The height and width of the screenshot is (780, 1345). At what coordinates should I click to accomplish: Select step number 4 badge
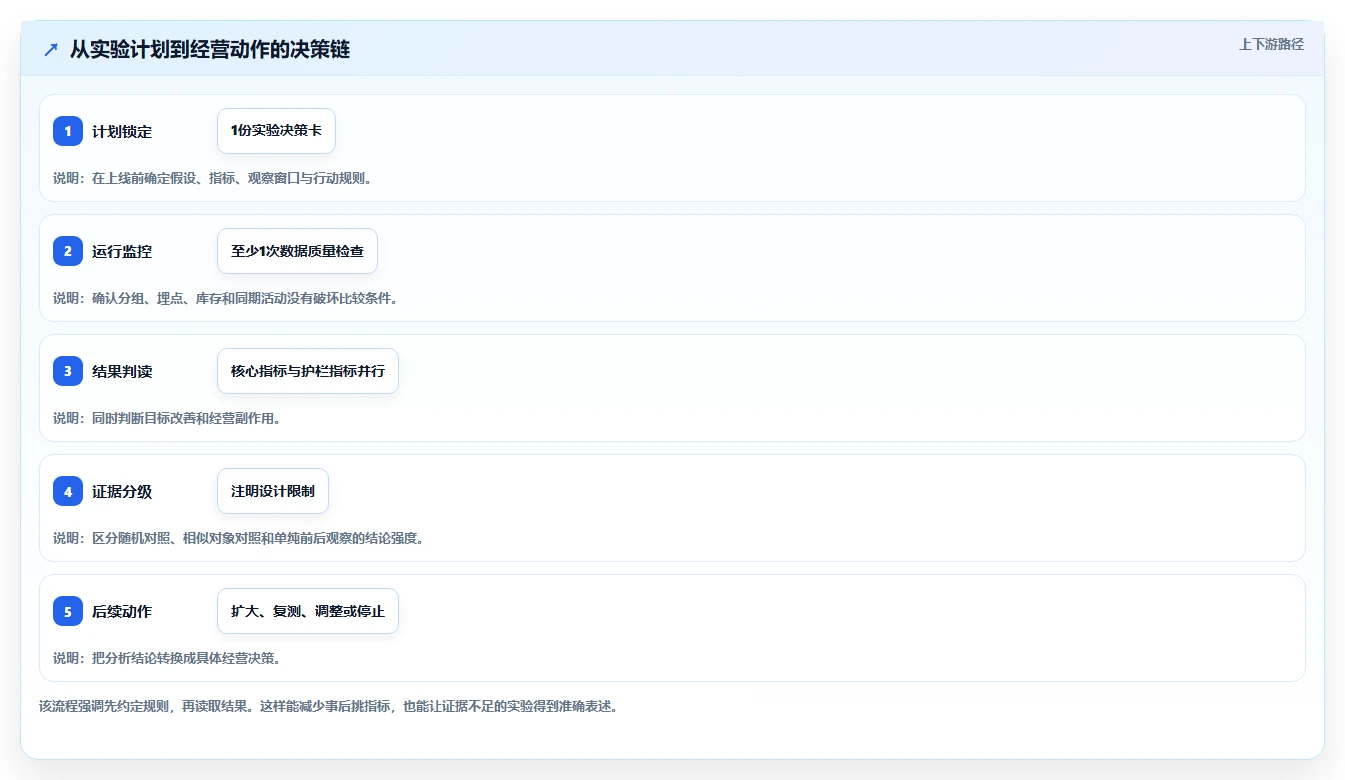point(68,491)
